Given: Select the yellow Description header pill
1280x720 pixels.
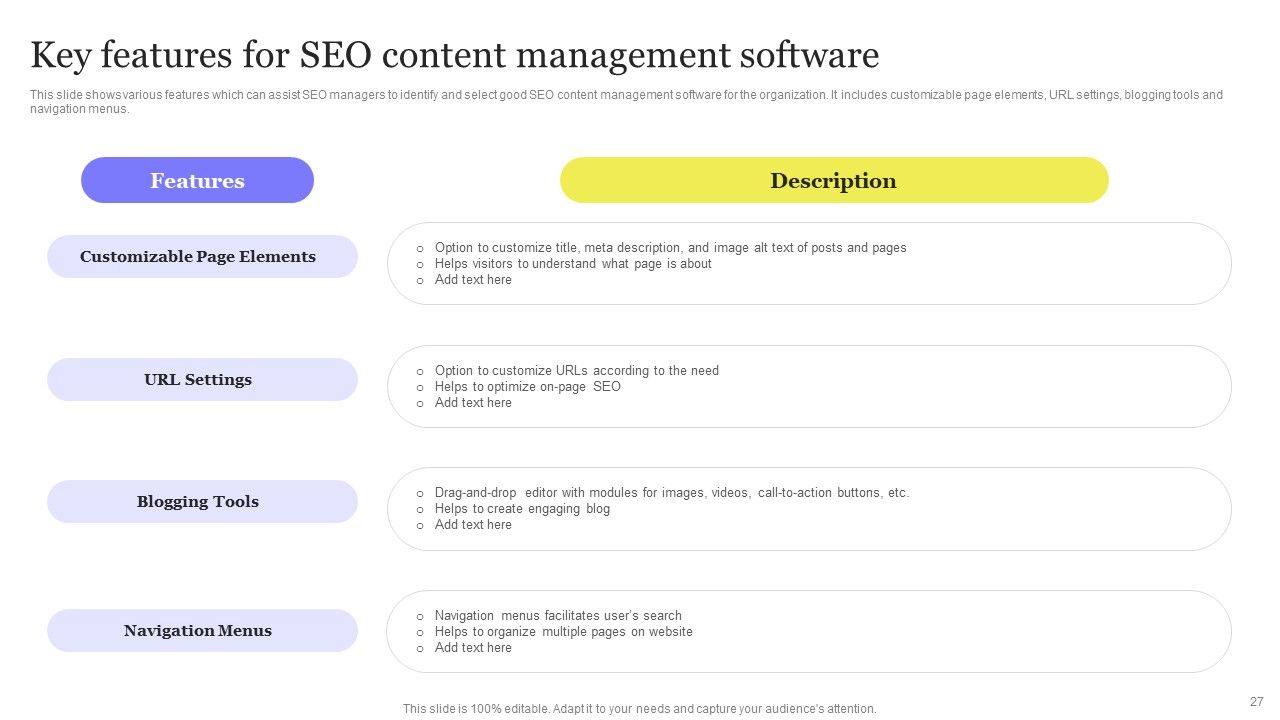Looking at the screenshot, I should point(834,180).
